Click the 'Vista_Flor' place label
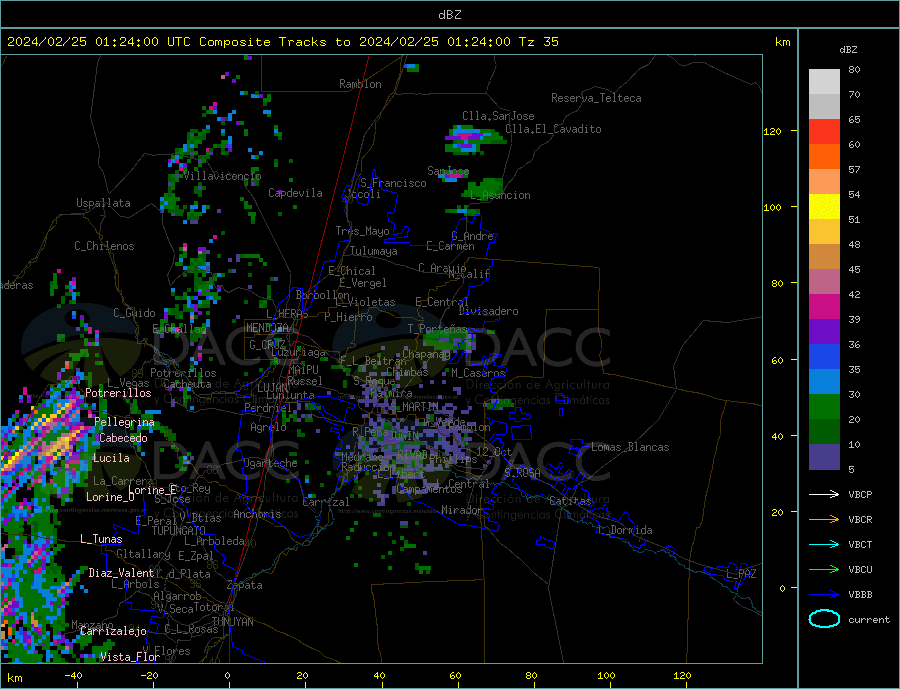This screenshot has width=900, height=689. (130, 657)
